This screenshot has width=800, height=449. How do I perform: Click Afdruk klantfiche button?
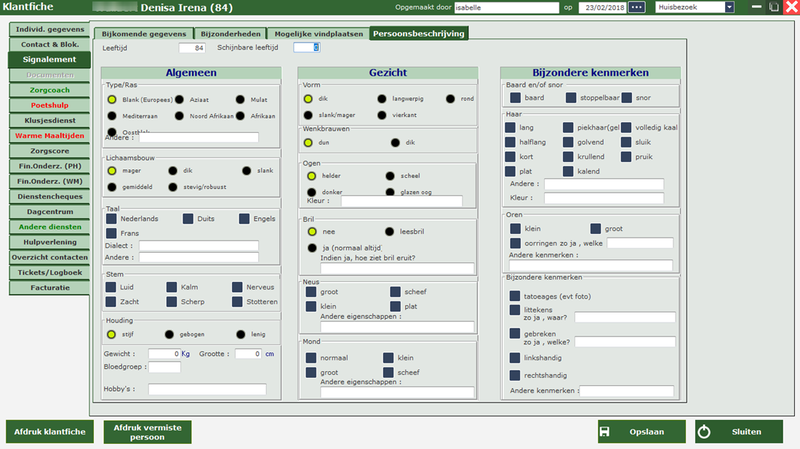pyautogui.click(x=49, y=431)
